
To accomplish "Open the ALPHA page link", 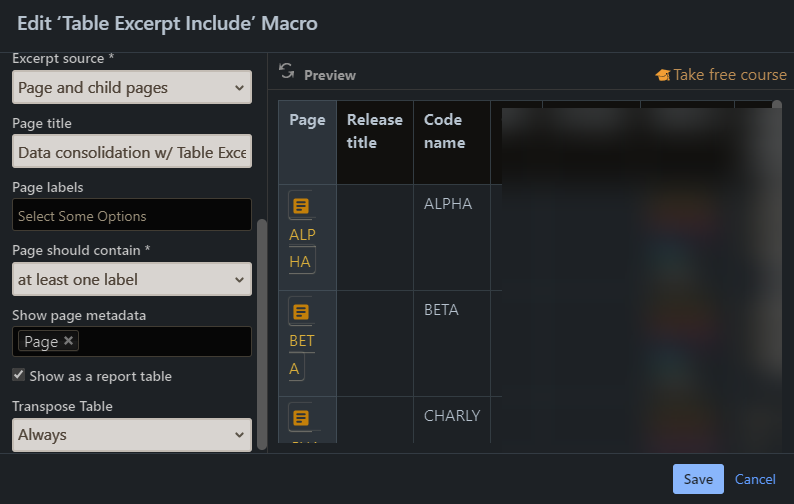I will click(x=302, y=248).
